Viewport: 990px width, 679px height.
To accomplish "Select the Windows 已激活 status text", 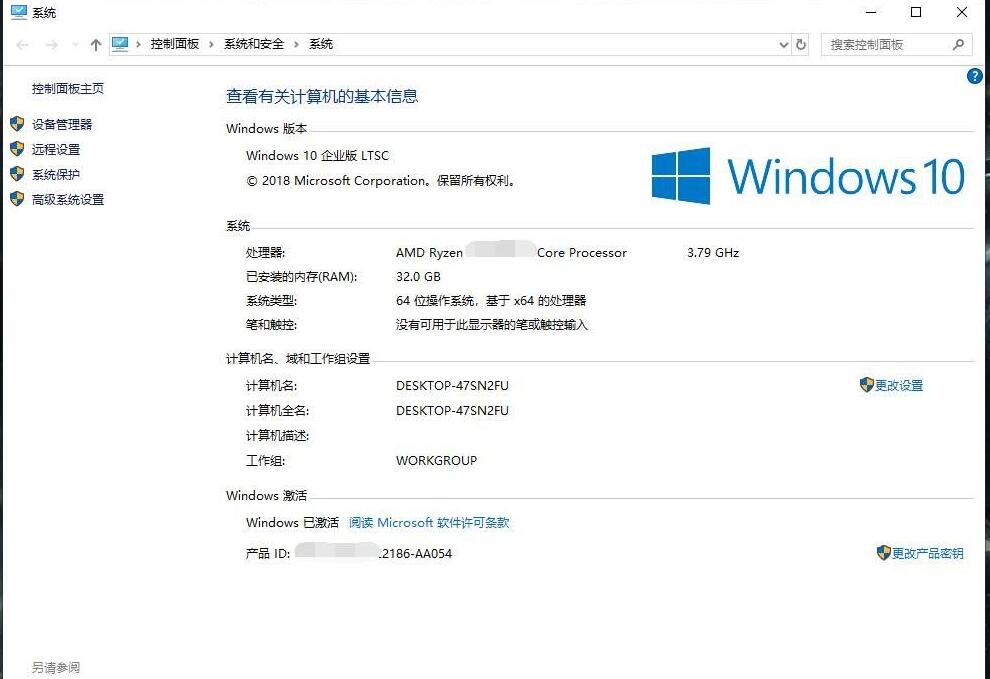I will tap(292, 522).
